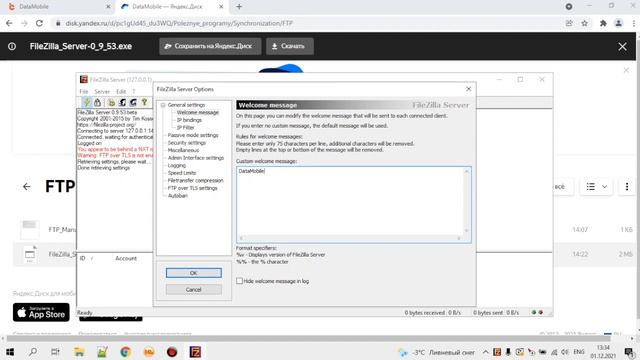Open Passive mode settings page
The width and height of the screenshot is (640, 360).
pyautogui.click(x=193, y=135)
